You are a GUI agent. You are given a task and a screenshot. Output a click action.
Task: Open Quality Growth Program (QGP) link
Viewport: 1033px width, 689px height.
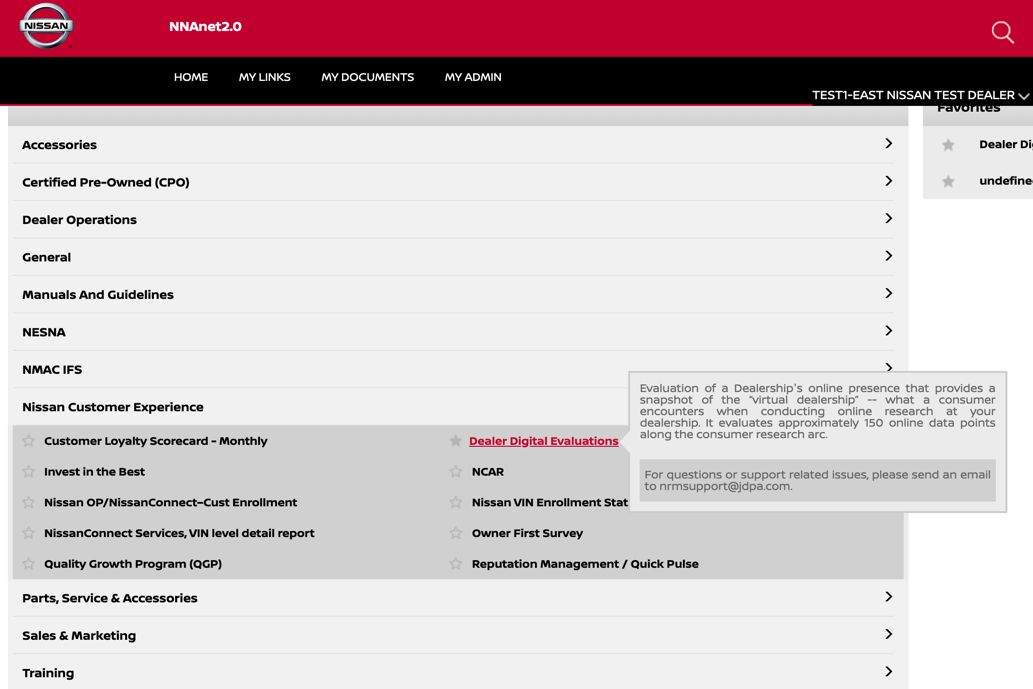point(133,564)
